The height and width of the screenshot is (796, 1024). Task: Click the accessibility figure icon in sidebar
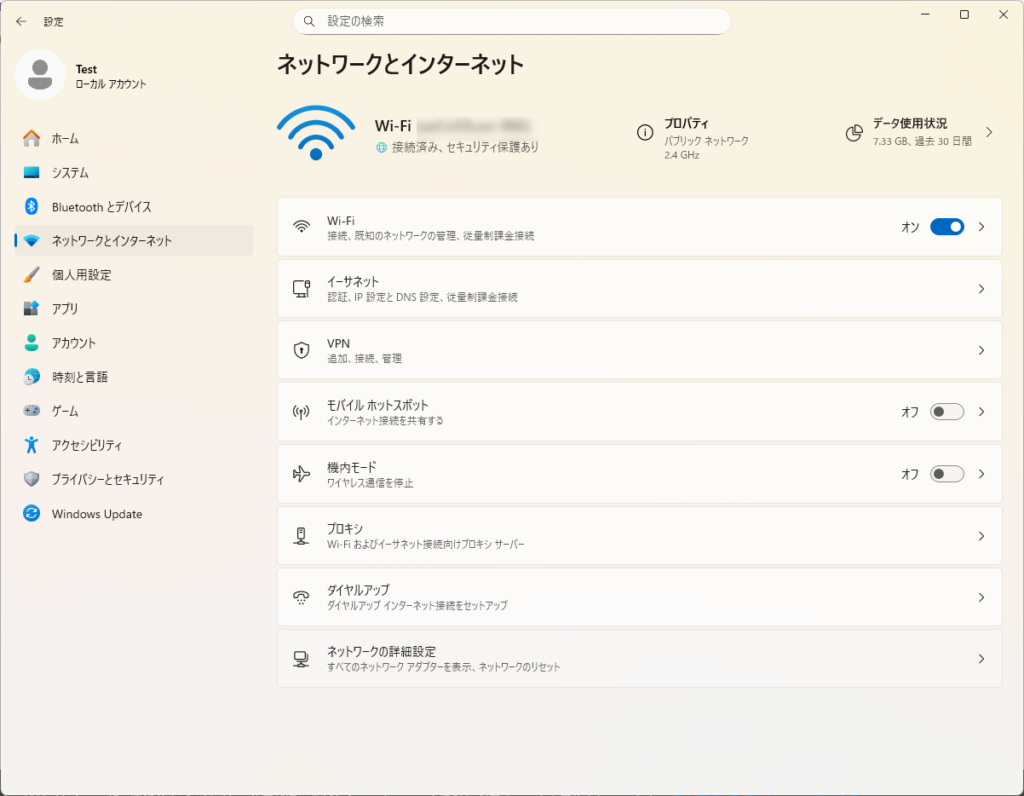click(31, 445)
